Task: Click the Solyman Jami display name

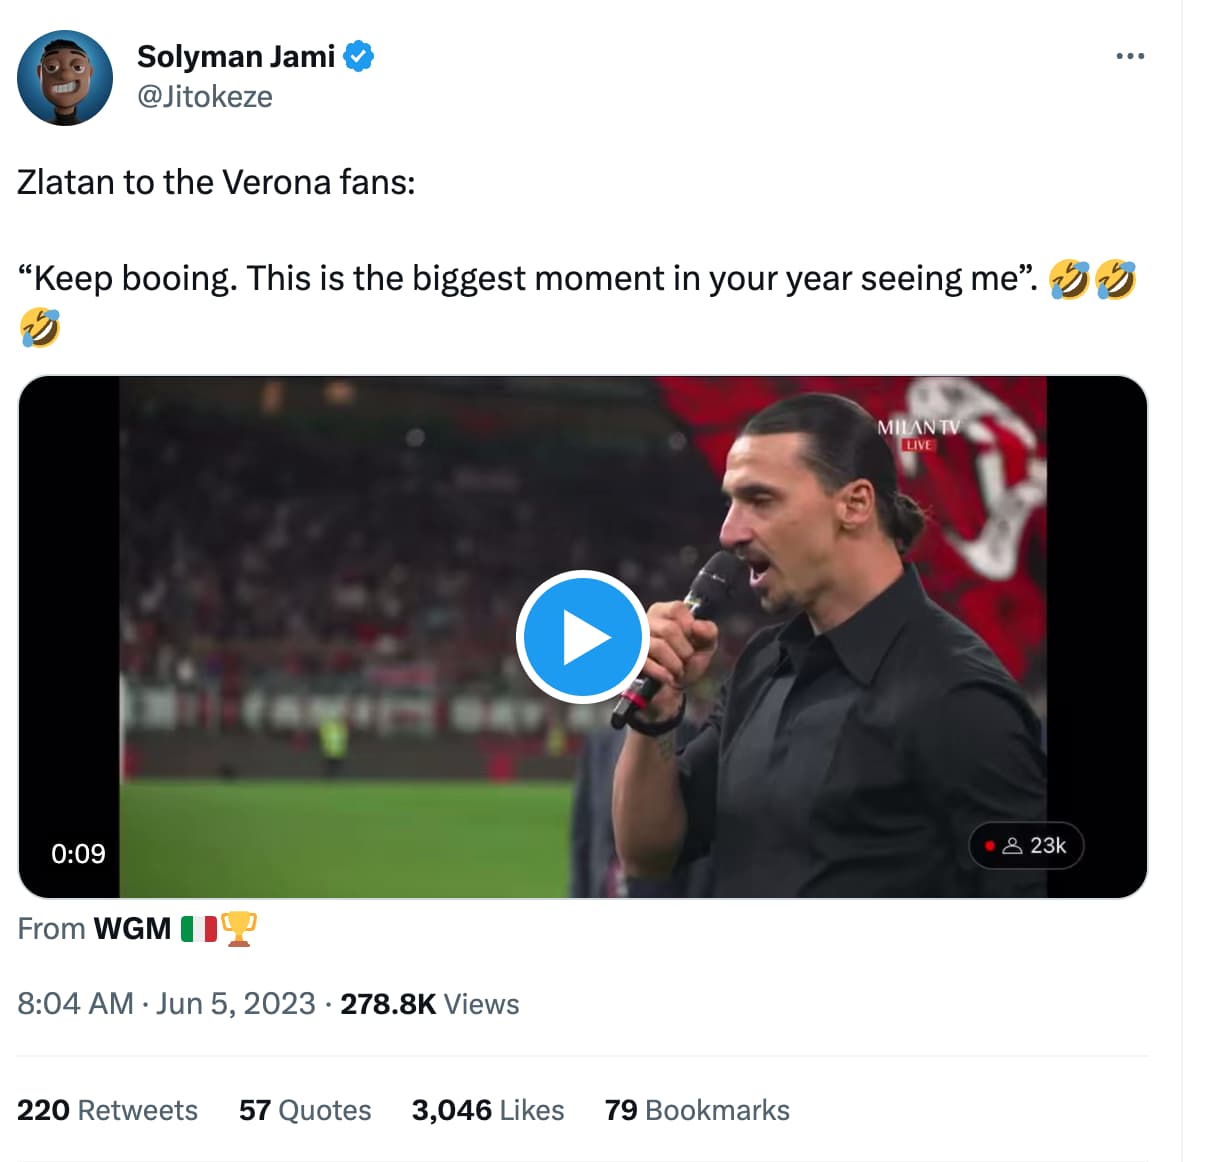Action: [x=236, y=57]
